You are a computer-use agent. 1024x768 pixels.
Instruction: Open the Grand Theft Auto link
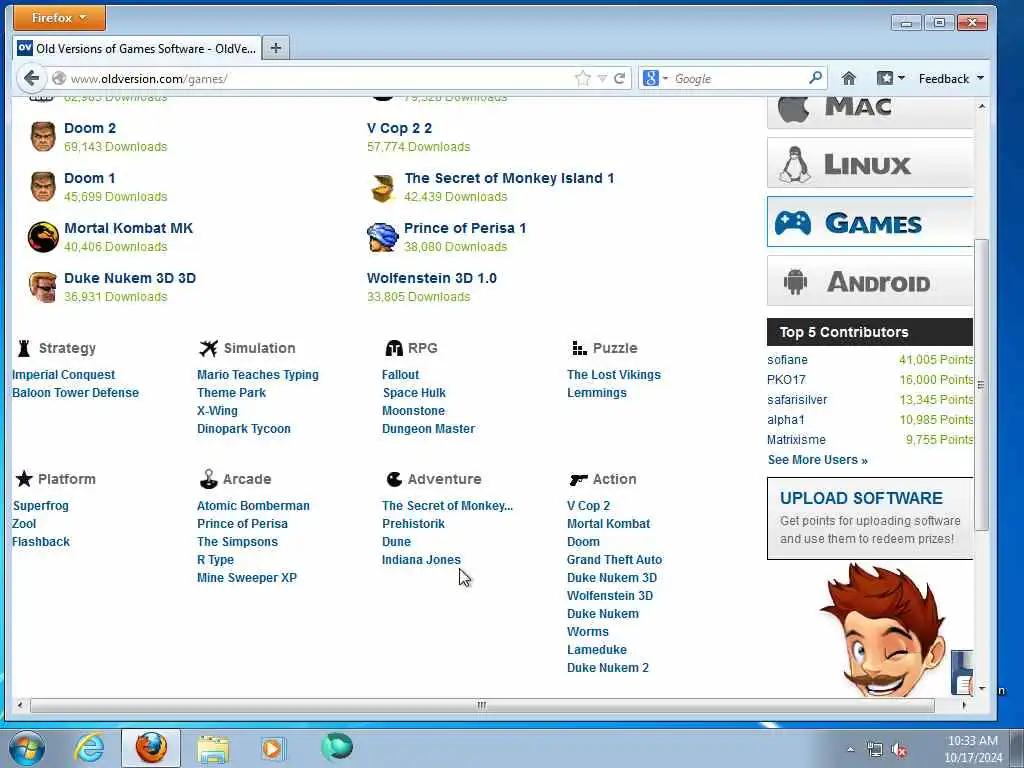pyautogui.click(x=615, y=560)
